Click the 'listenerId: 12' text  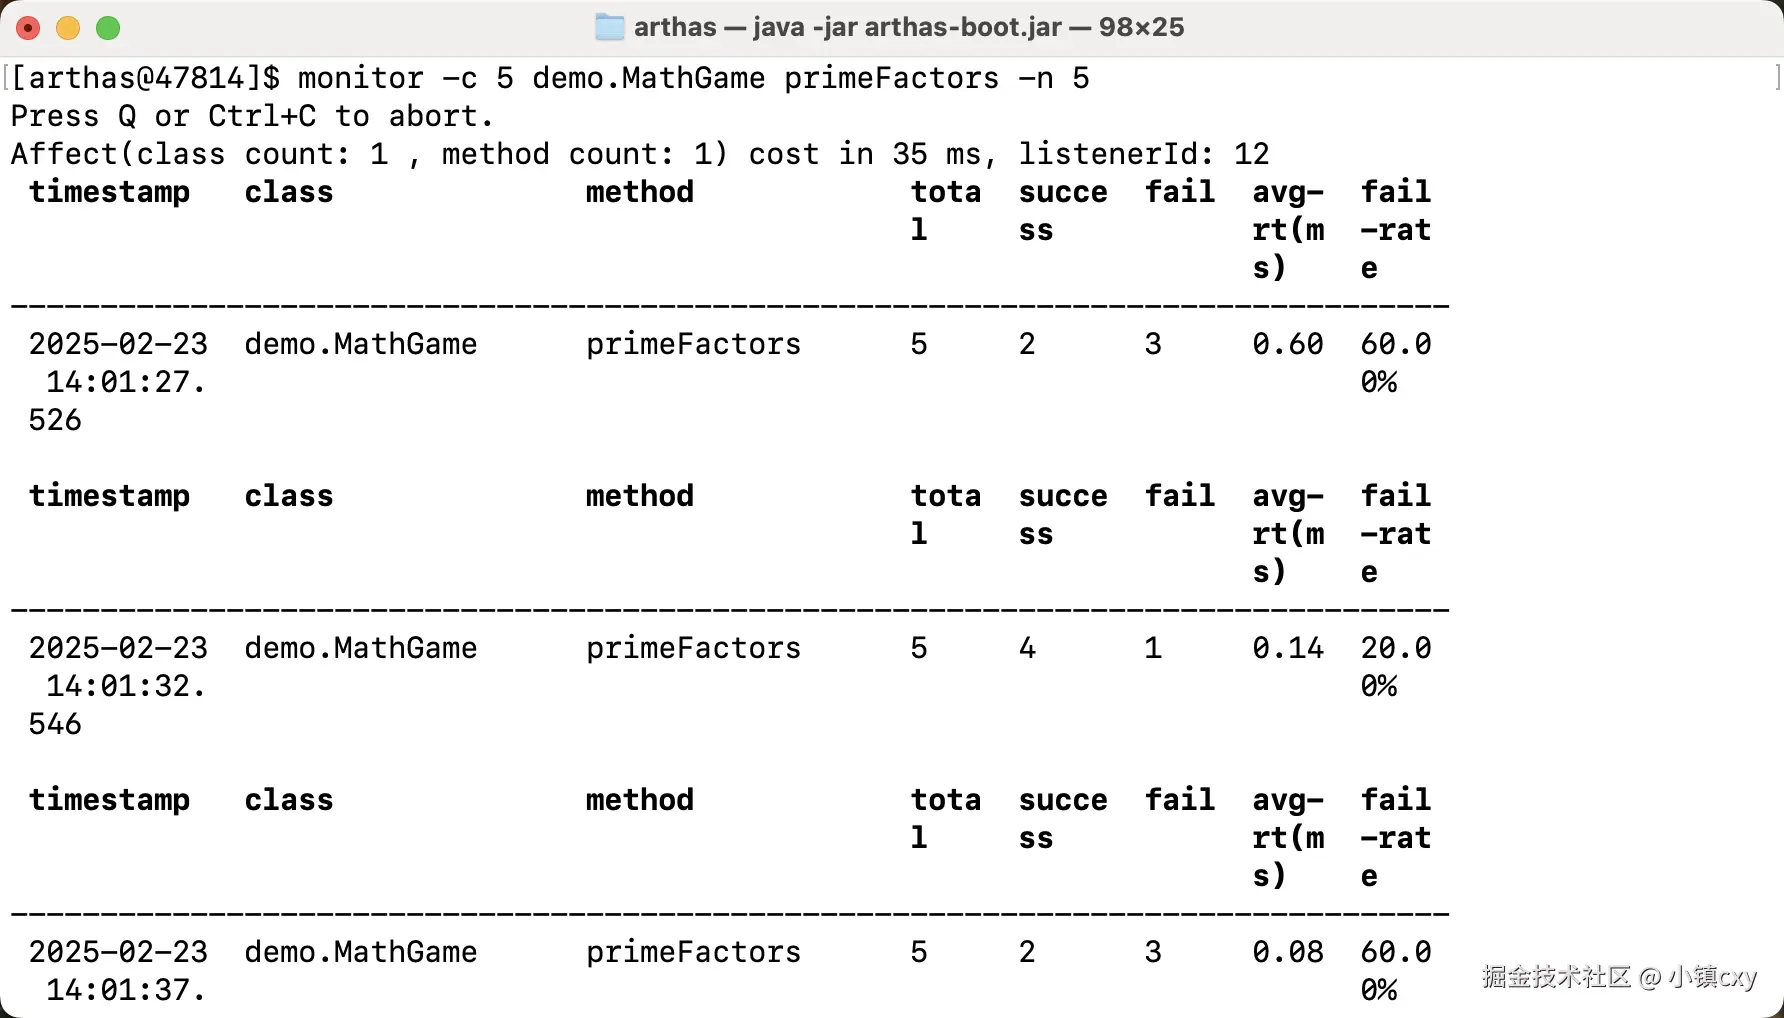point(1143,154)
